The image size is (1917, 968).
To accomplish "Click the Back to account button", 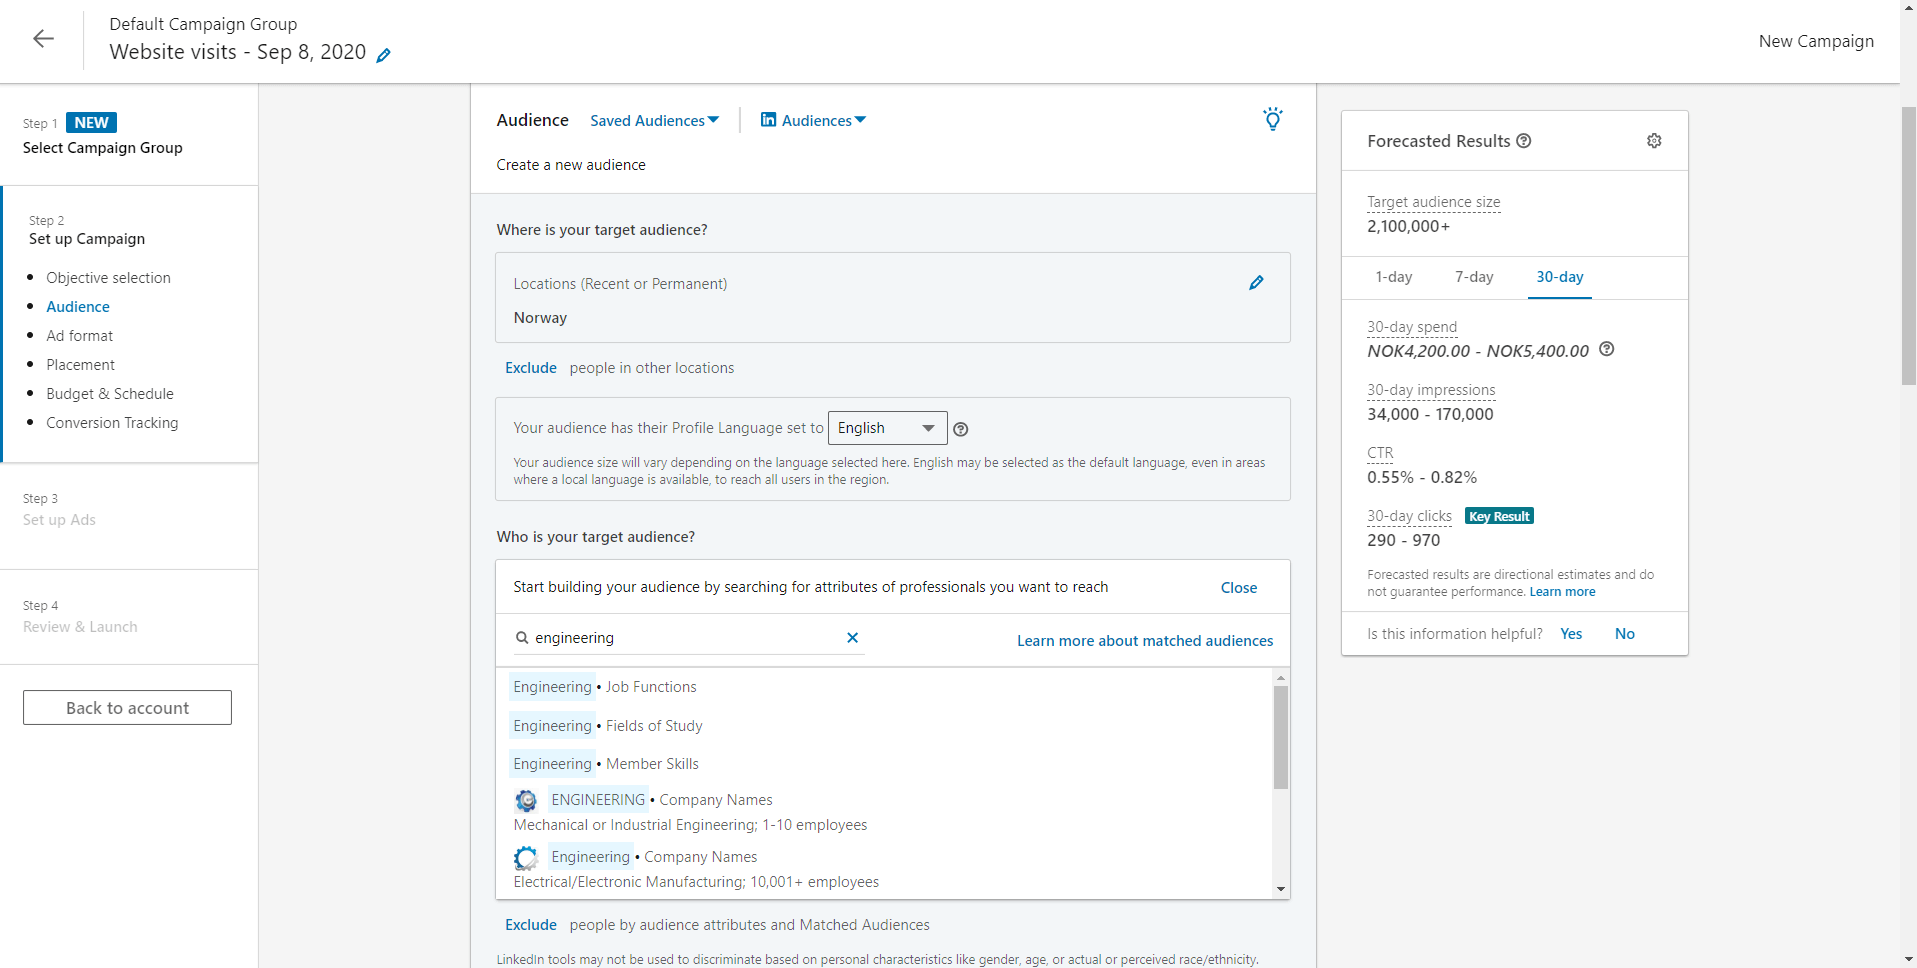I will coord(127,708).
